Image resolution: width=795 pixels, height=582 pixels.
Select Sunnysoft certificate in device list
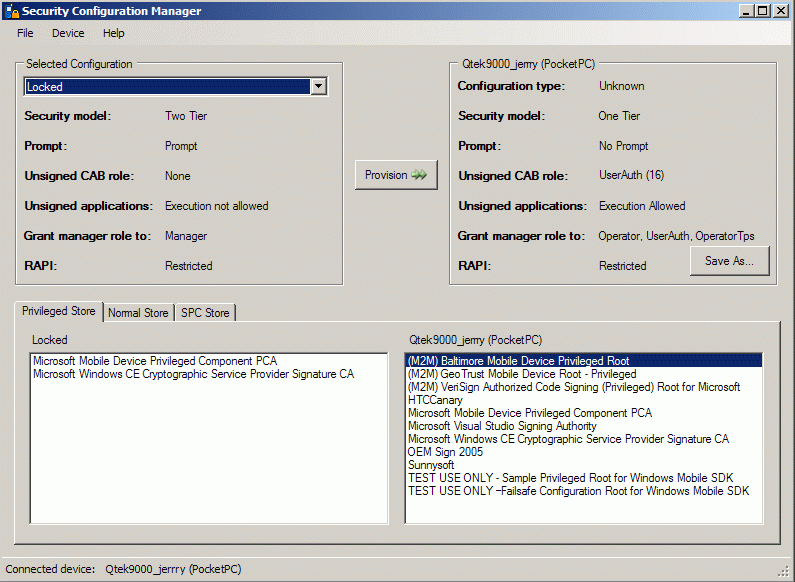[x=432, y=465]
